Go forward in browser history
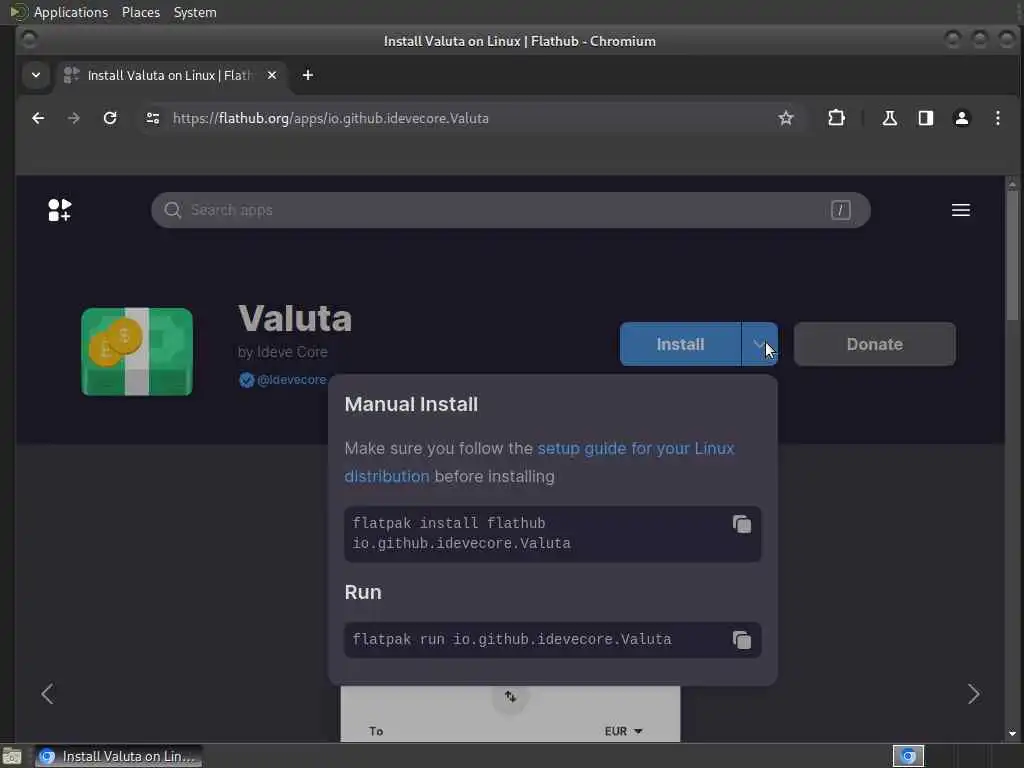The image size is (1024, 768). pos(74,118)
